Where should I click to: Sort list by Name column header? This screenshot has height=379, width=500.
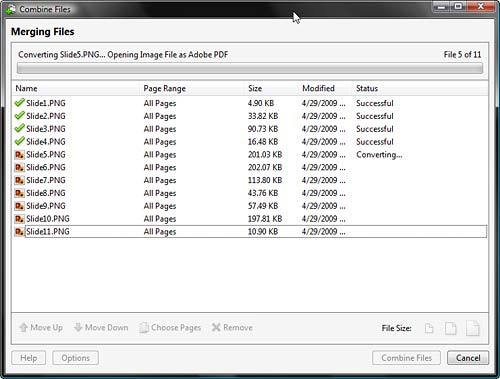tap(76, 88)
